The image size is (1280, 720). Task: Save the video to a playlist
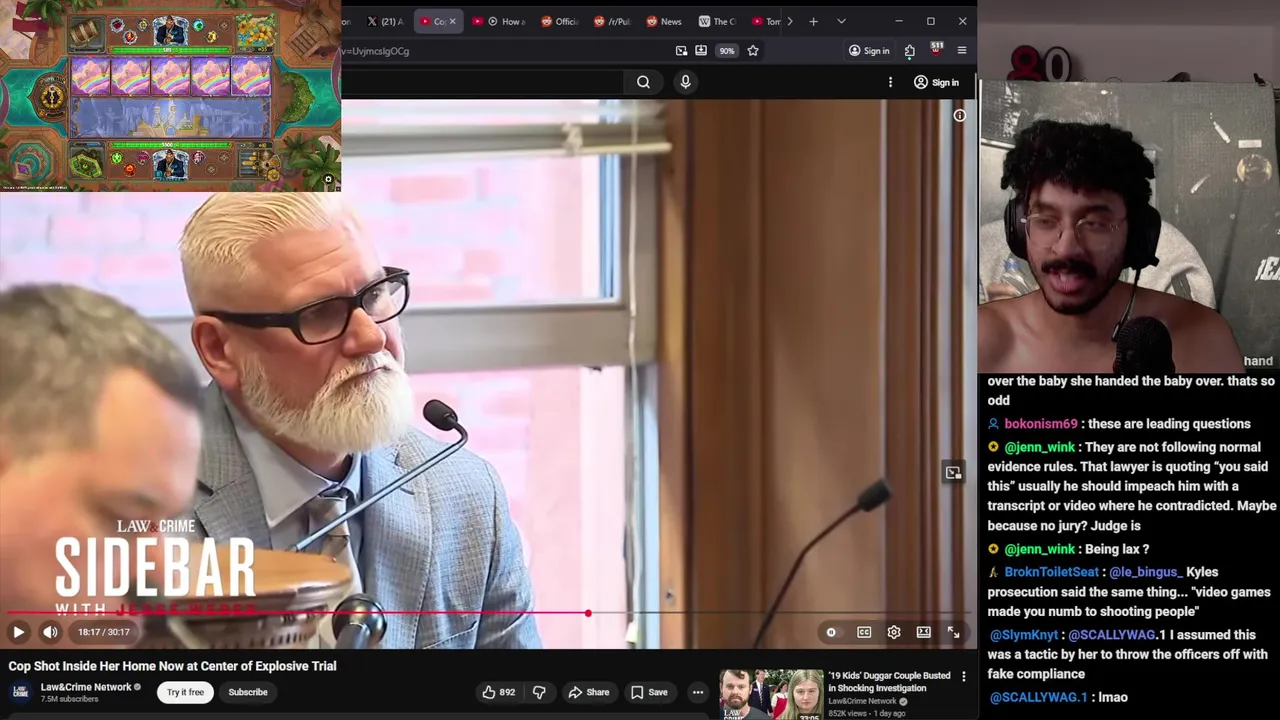(649, 692)
